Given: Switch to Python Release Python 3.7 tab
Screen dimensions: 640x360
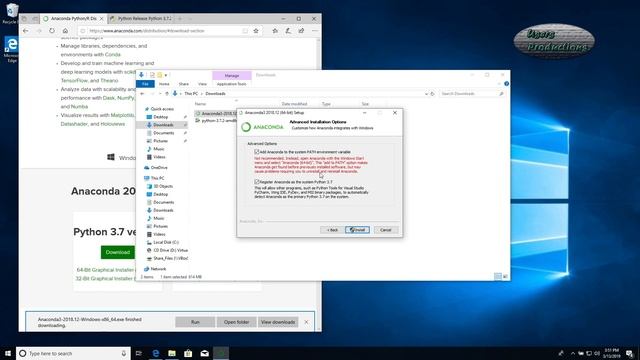Looking at the screenshot, I should (142, 19).
